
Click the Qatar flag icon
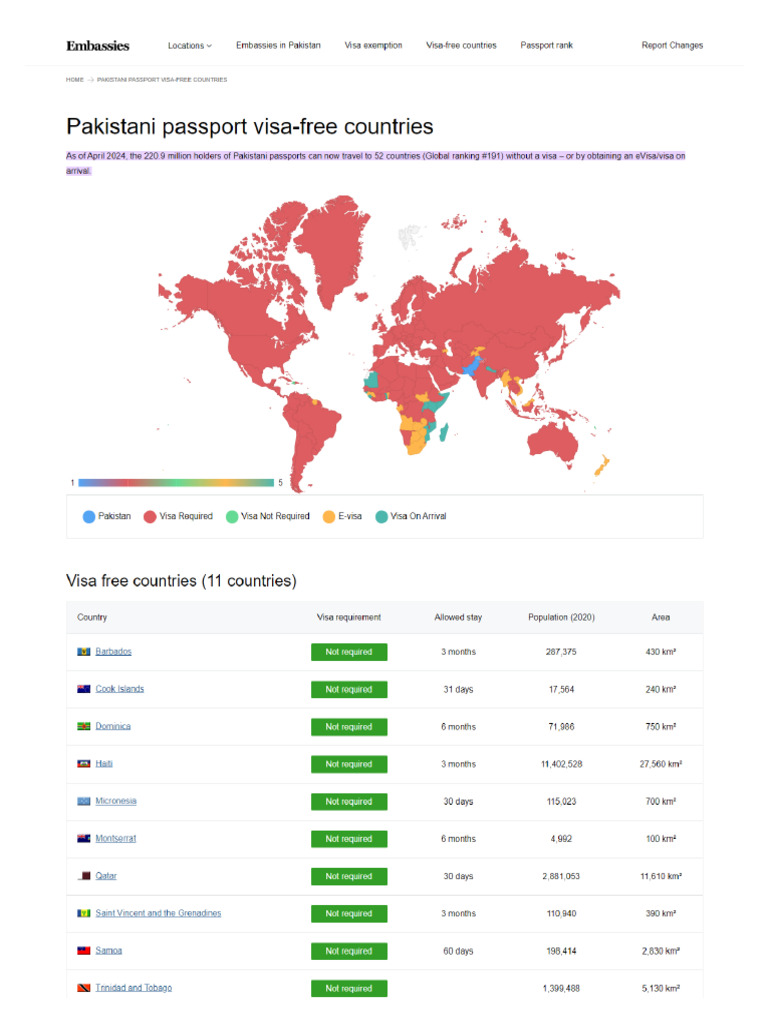pos(84,876)
